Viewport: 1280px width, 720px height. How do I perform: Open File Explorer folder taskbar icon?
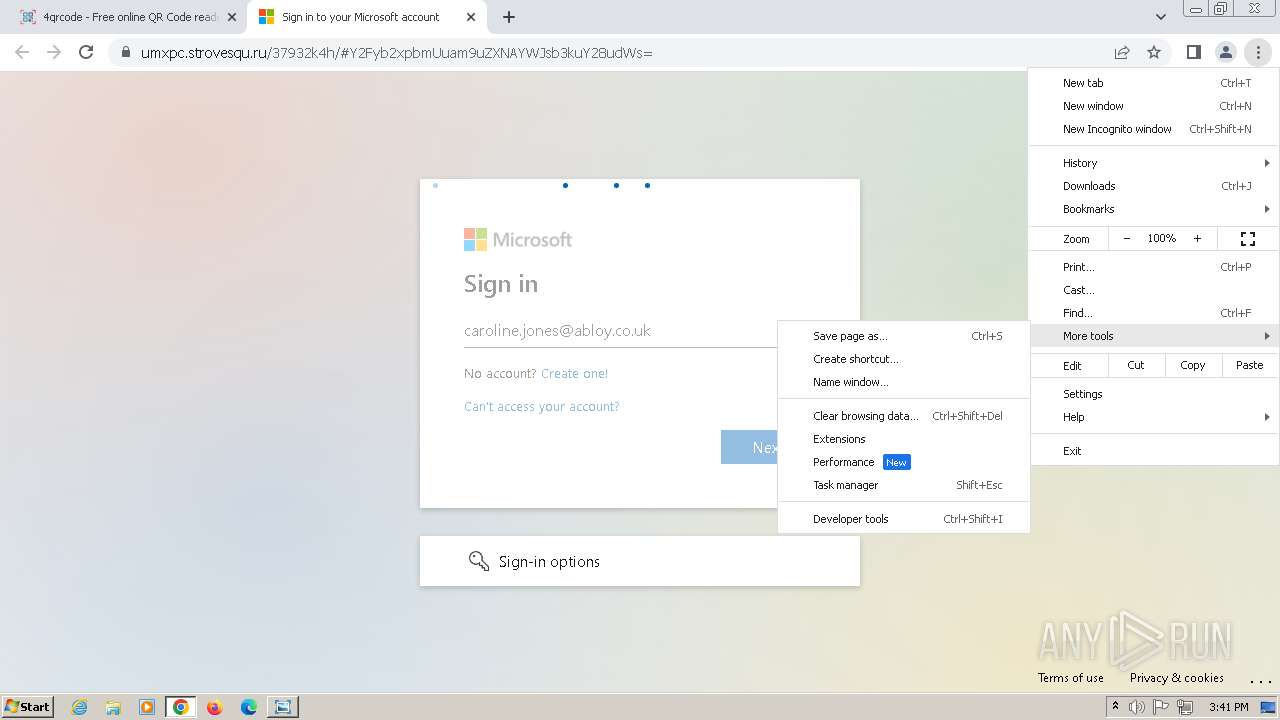point(113,707)
